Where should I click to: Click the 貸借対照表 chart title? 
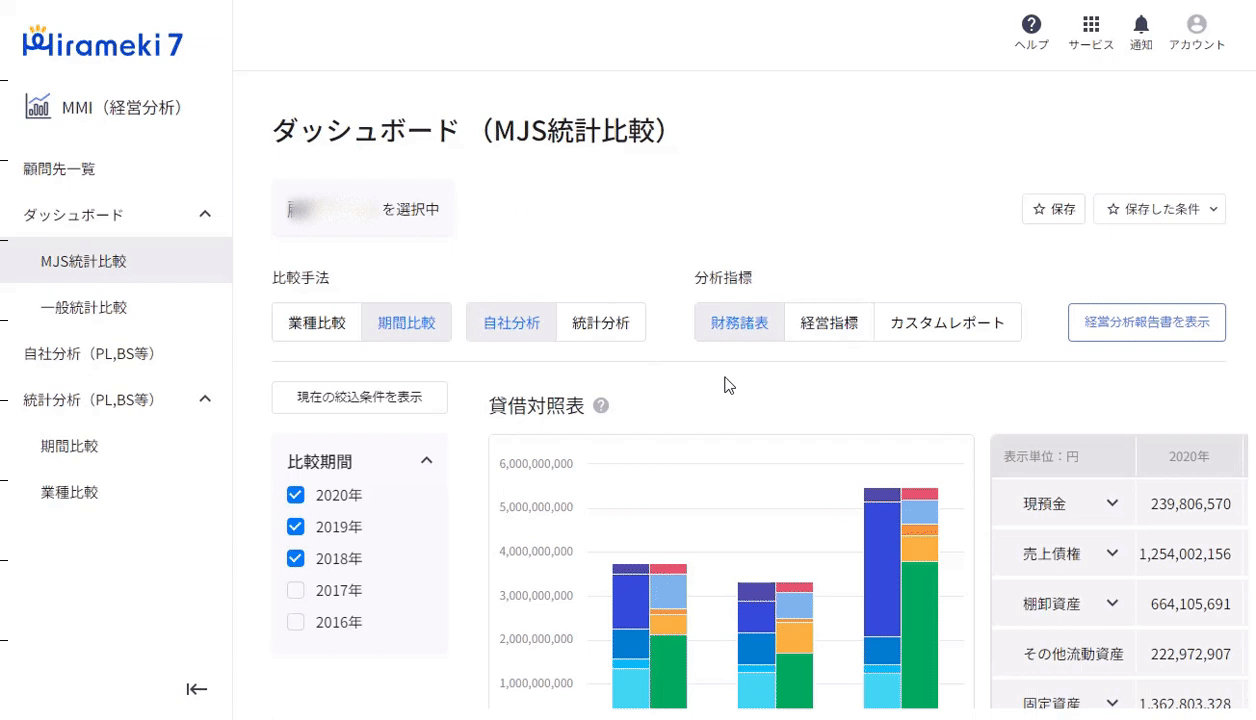(536, 405)
